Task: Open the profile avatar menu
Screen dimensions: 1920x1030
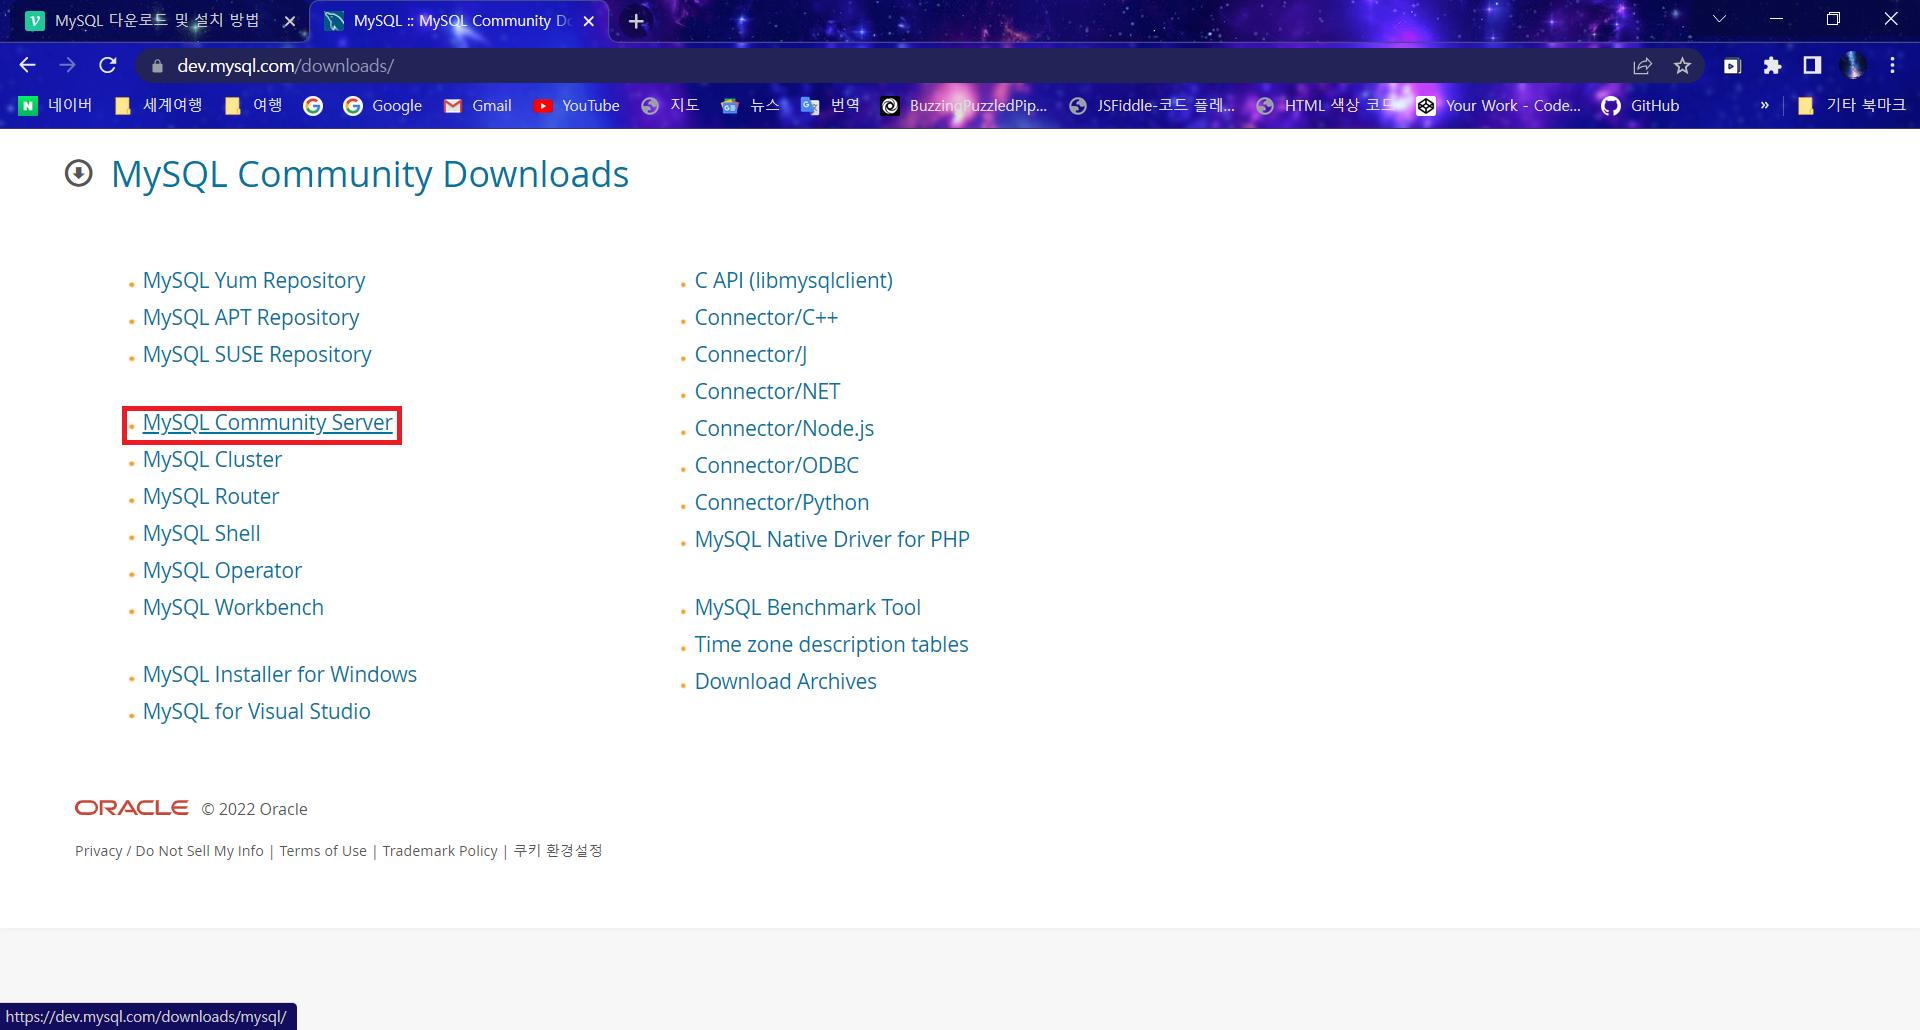Action: point(1853,66)
